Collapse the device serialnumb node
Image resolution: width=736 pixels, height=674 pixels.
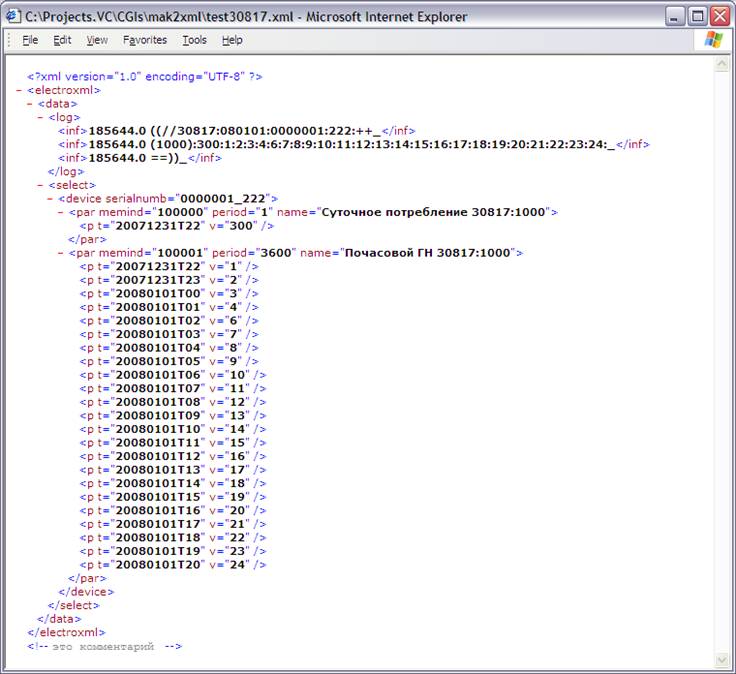(x=50, y=199)
